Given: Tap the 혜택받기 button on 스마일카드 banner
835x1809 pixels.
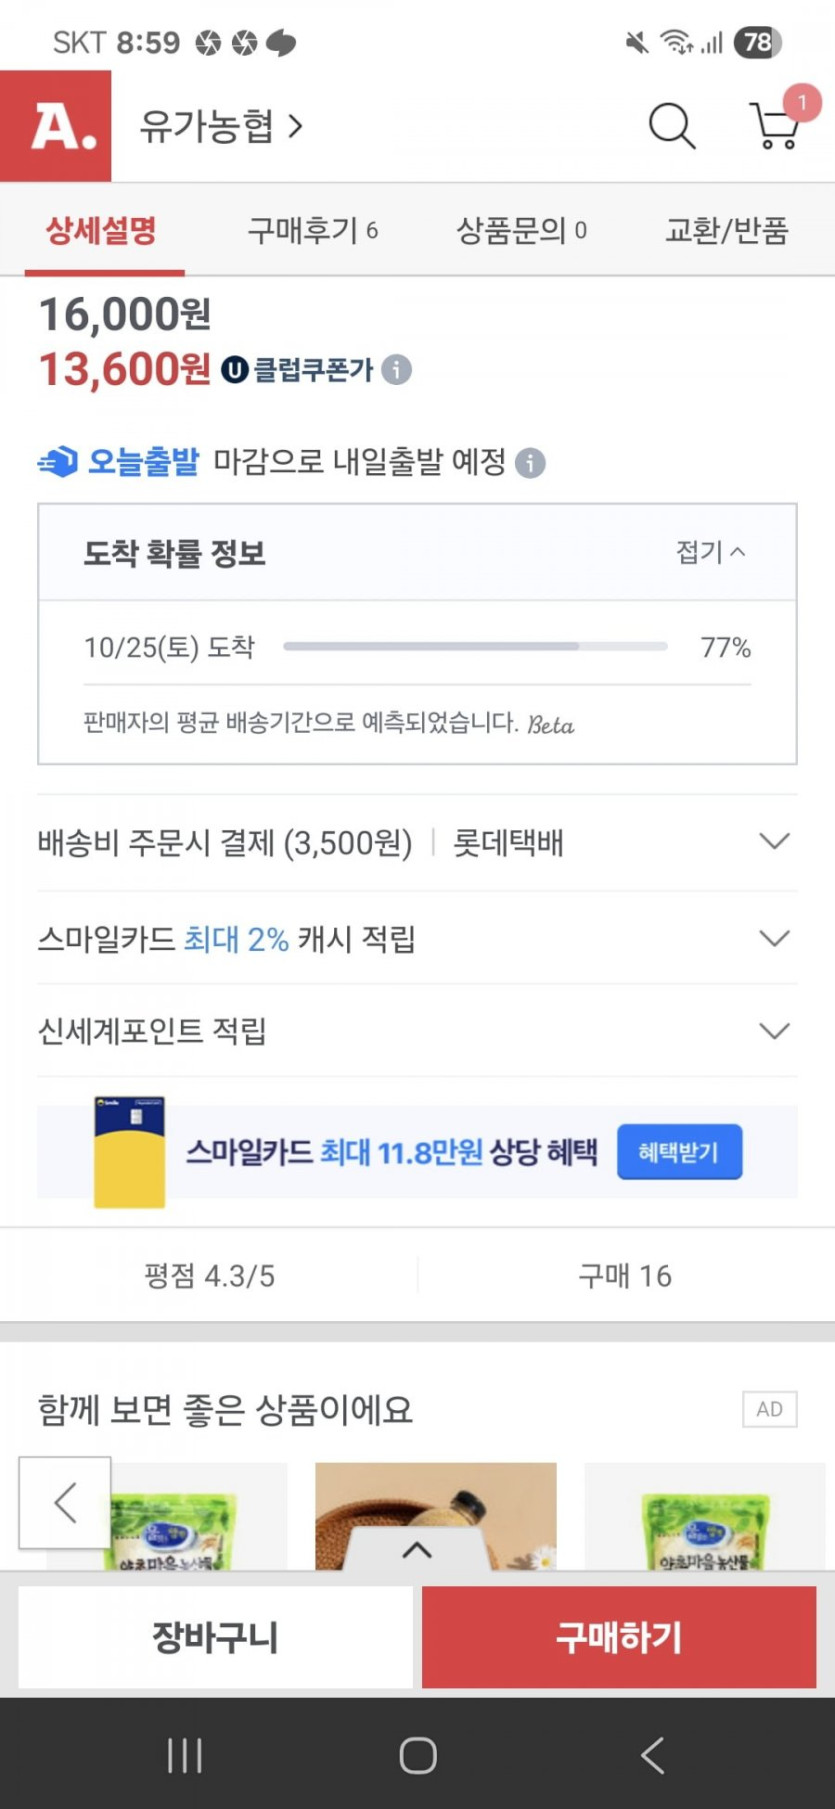Looking at the screenshot, I should point(679,1152).
